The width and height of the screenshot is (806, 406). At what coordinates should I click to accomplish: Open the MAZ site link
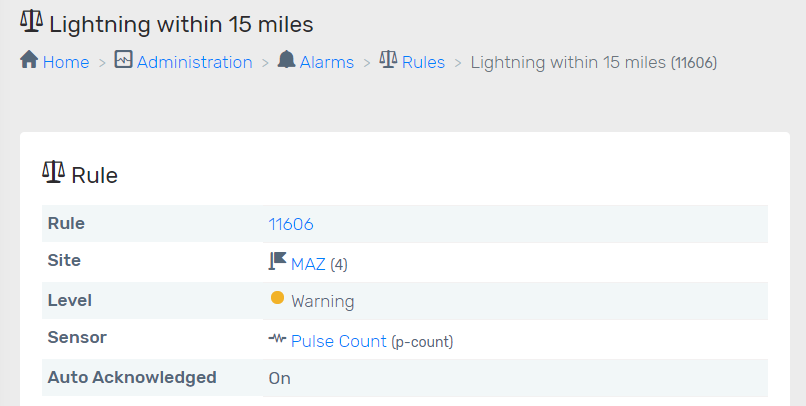click(308, 264)
